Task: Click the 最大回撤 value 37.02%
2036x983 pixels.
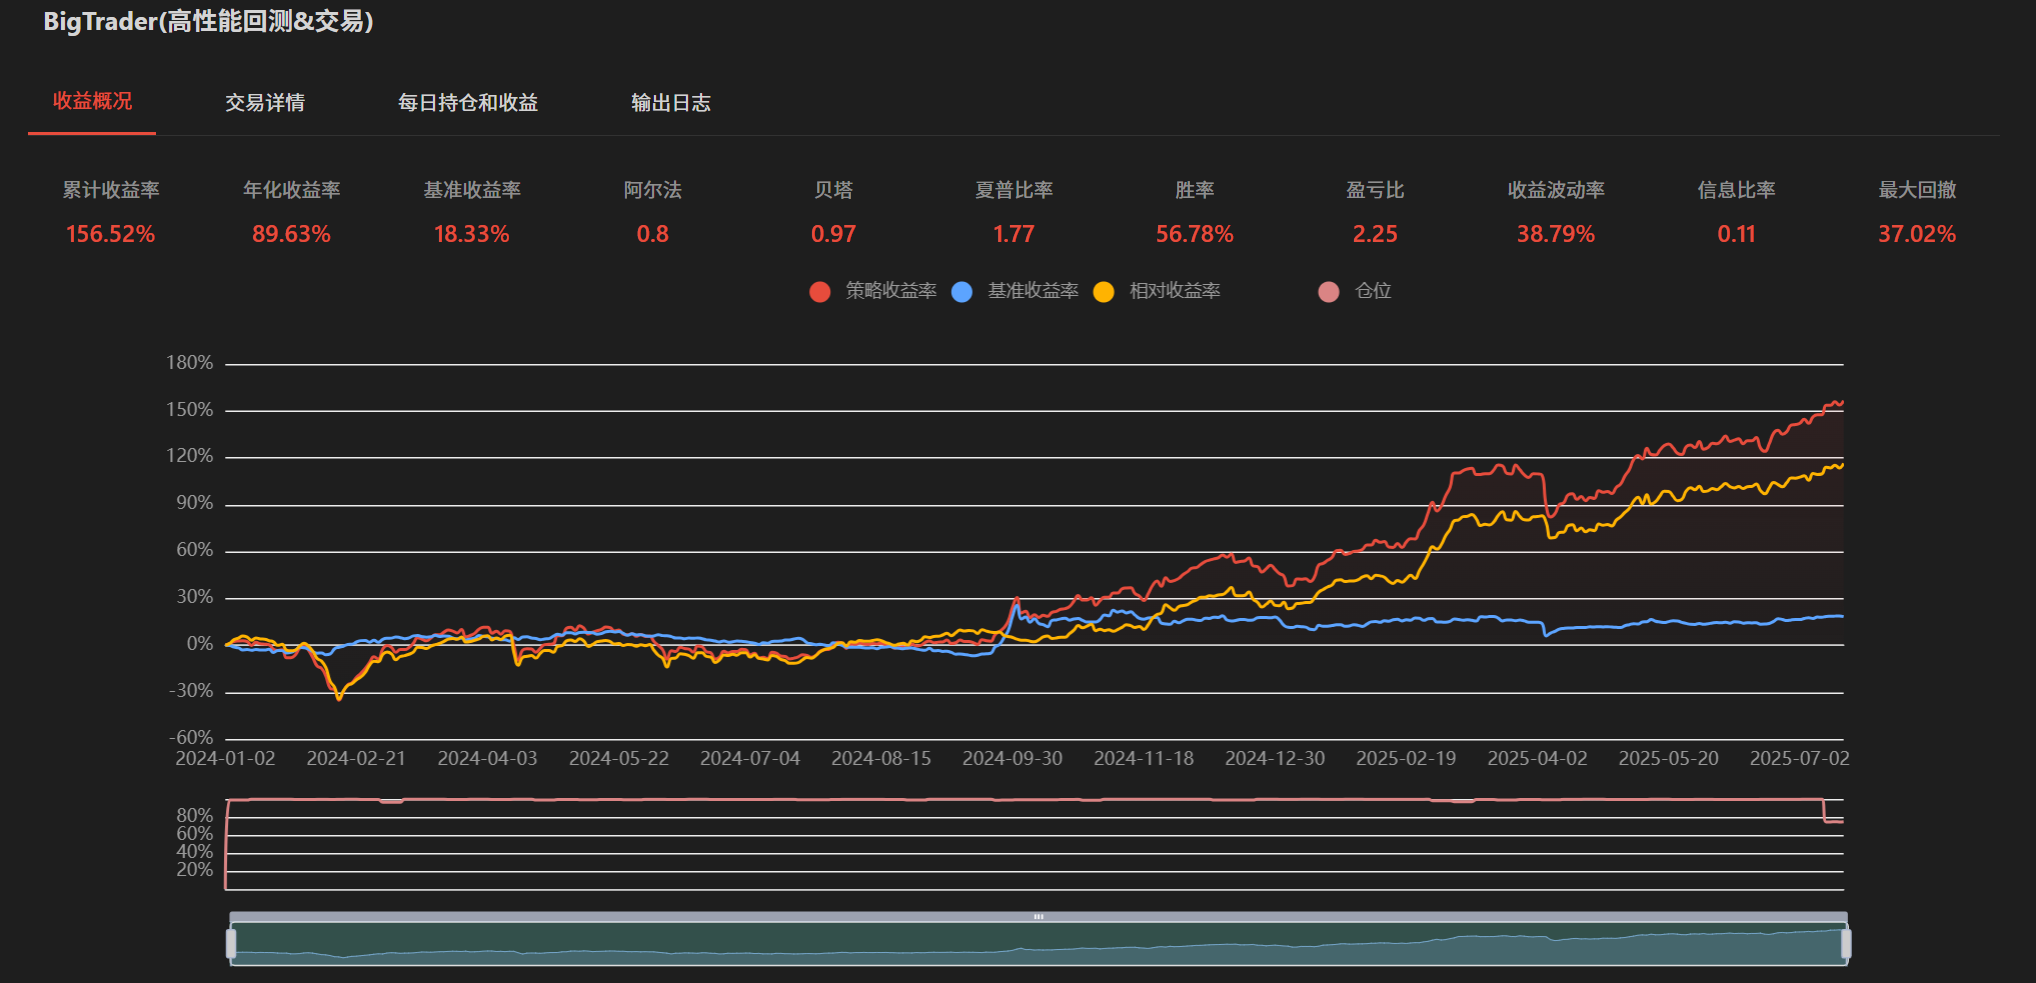Action: point(1916,234)
